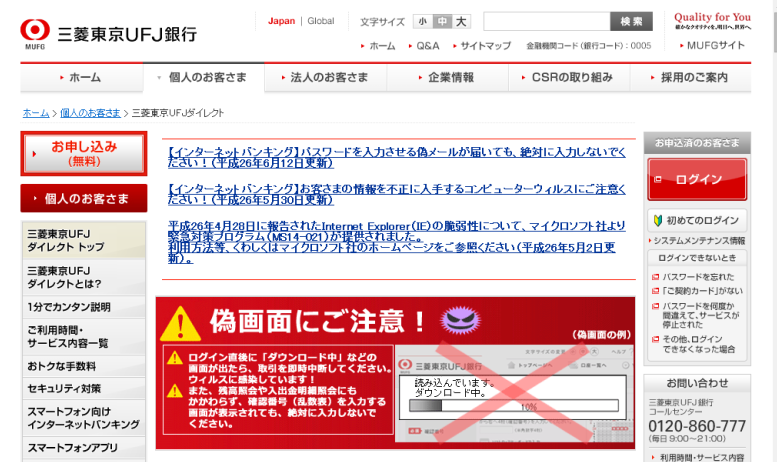Screen dimensions: 777x462
Task: Open スマートフォンアプリ sidebar item
Action: [84, 448]
